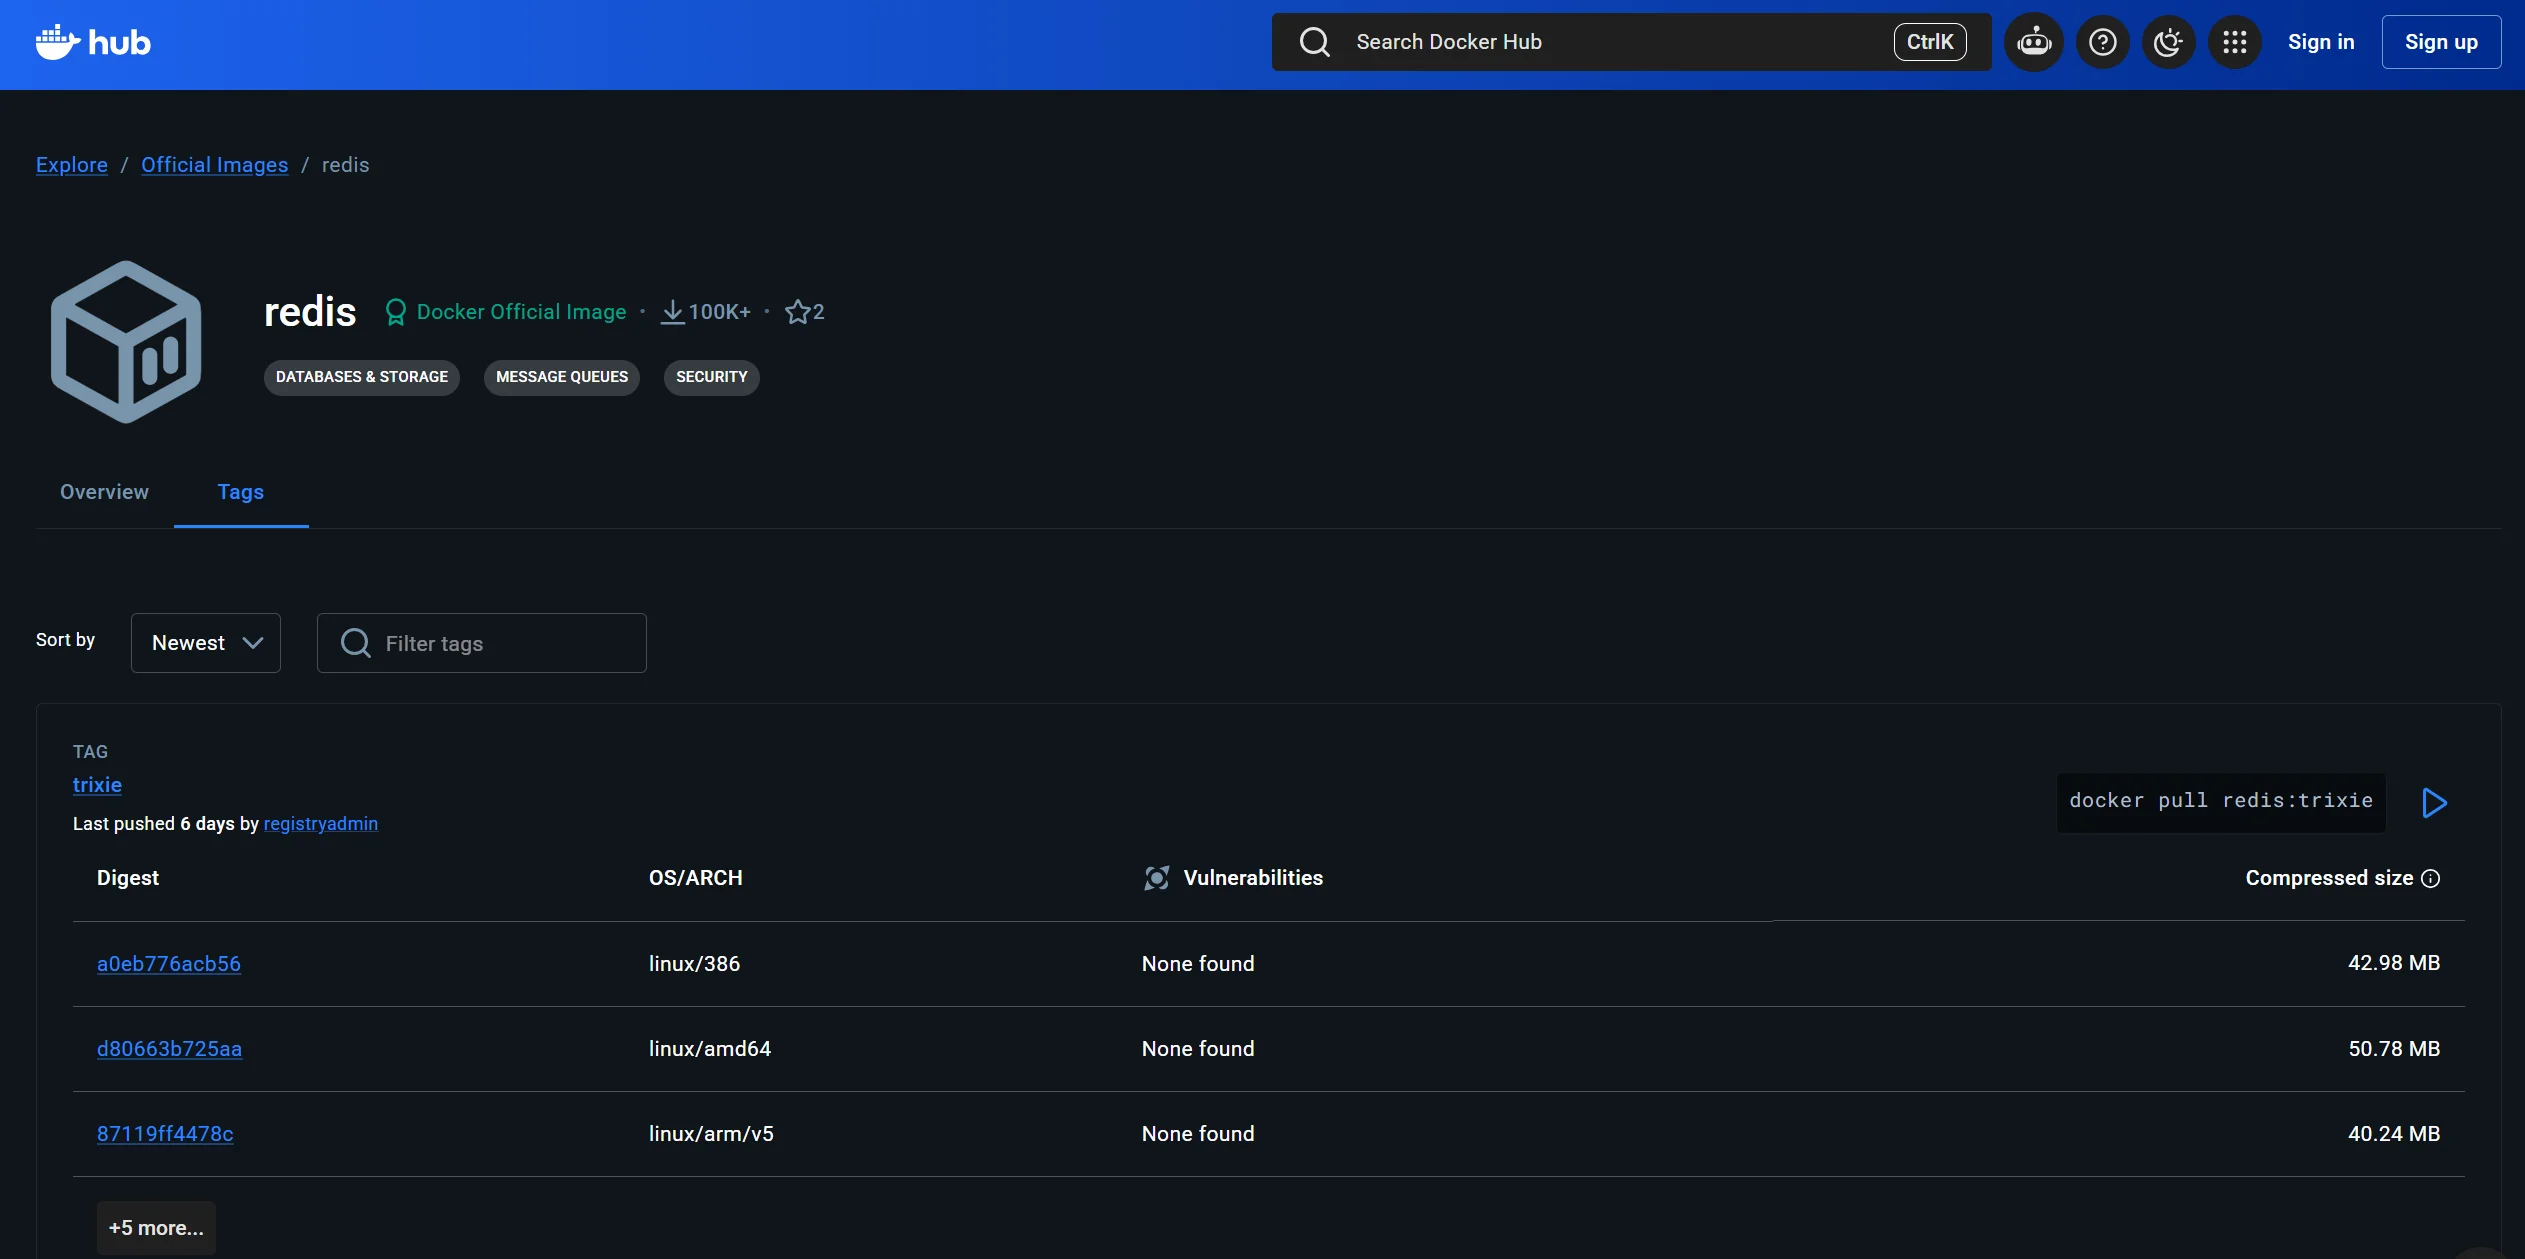Click the linux/amd64 architecture cell
The width and height of the screenshot is (2525, 1259).
tap(710, 1049)
